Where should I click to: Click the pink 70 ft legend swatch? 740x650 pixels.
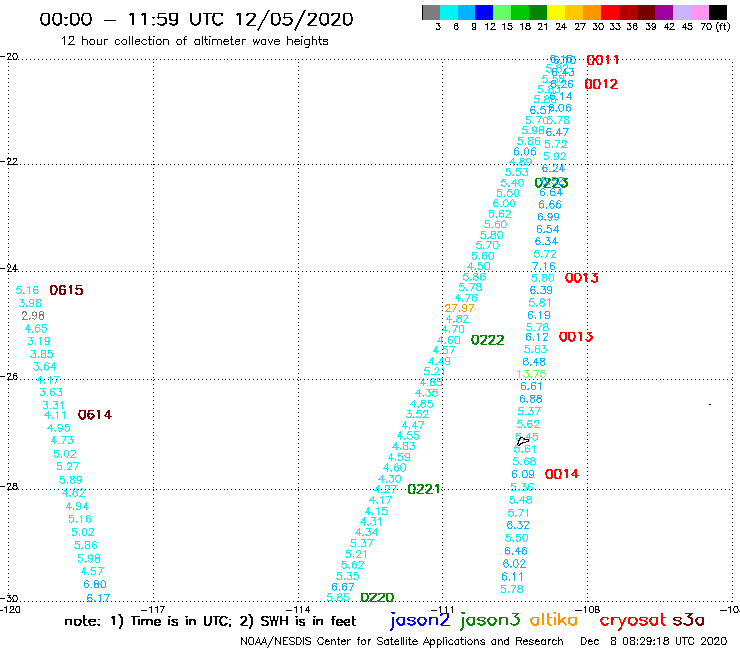click(x=699, y=13)
